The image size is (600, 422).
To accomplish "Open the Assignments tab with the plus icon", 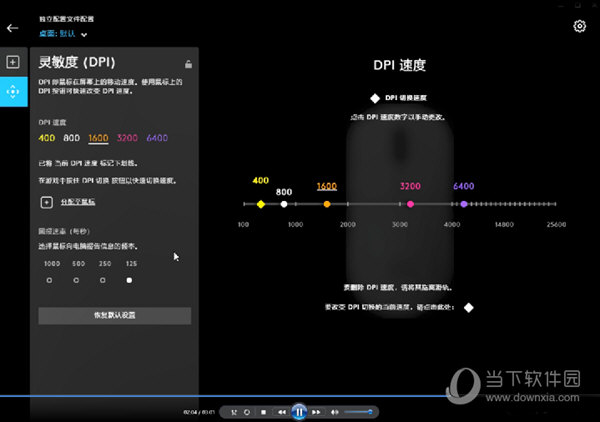I will pos(13,62).
